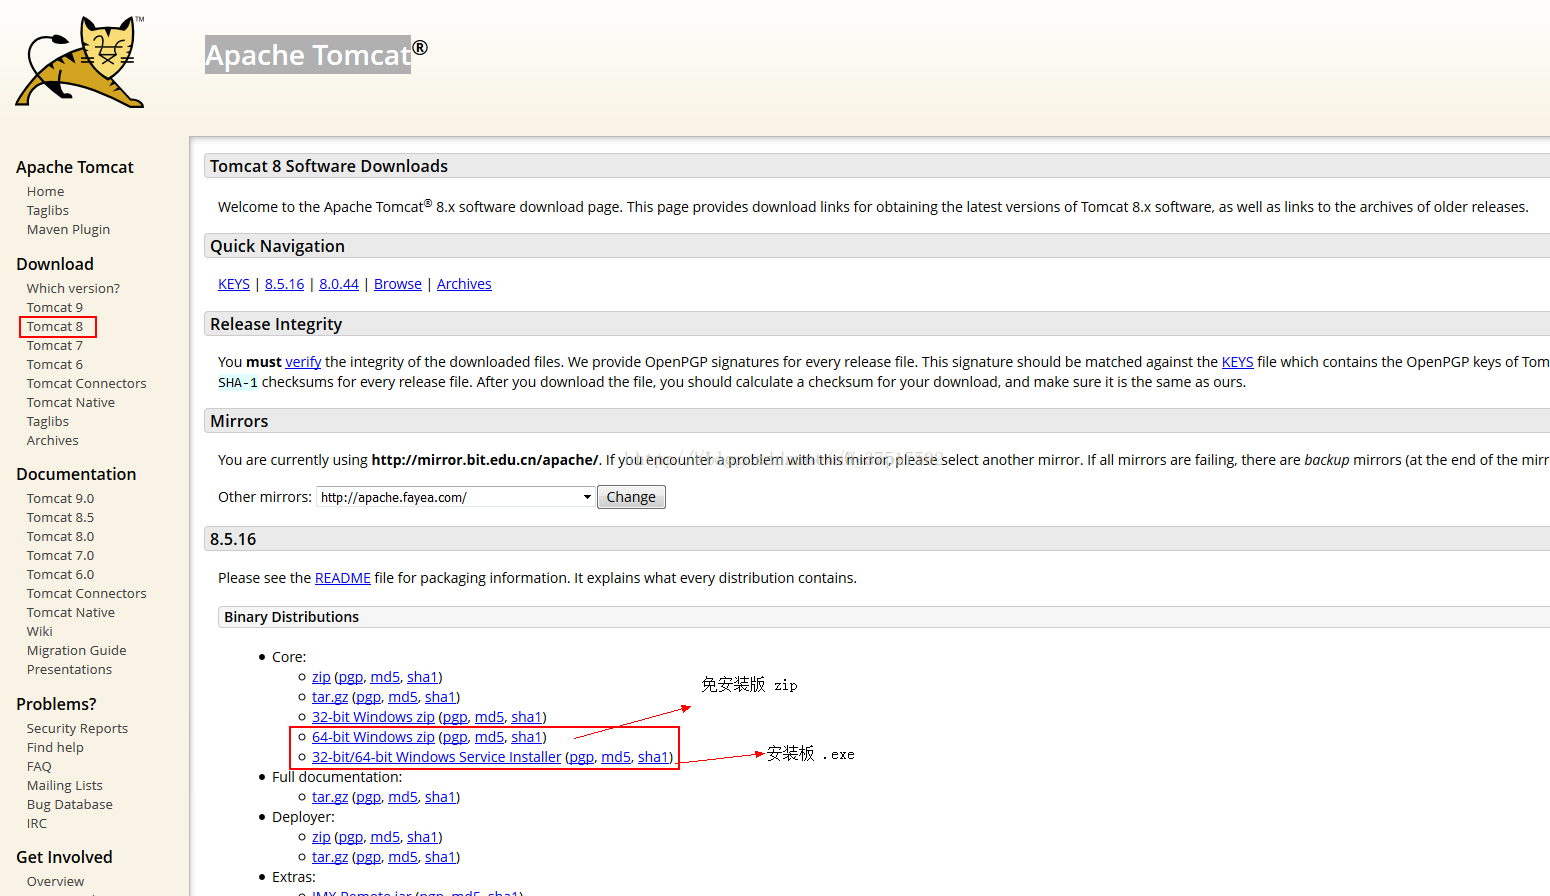
Task: Open the Security Reports link
Action: click(x=77, y=728)
